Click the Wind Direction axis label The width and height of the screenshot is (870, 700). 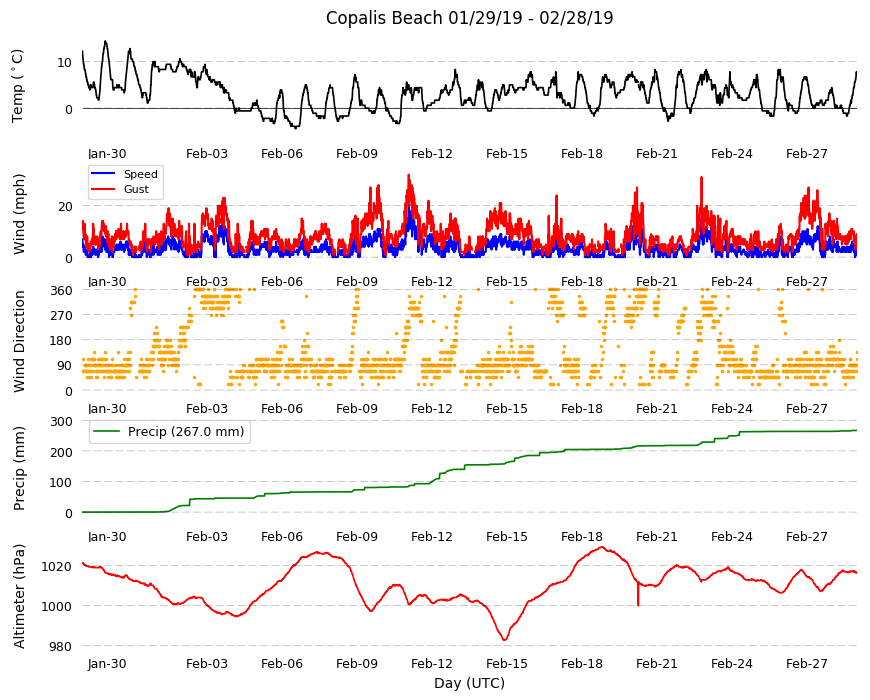click(19, 342)
